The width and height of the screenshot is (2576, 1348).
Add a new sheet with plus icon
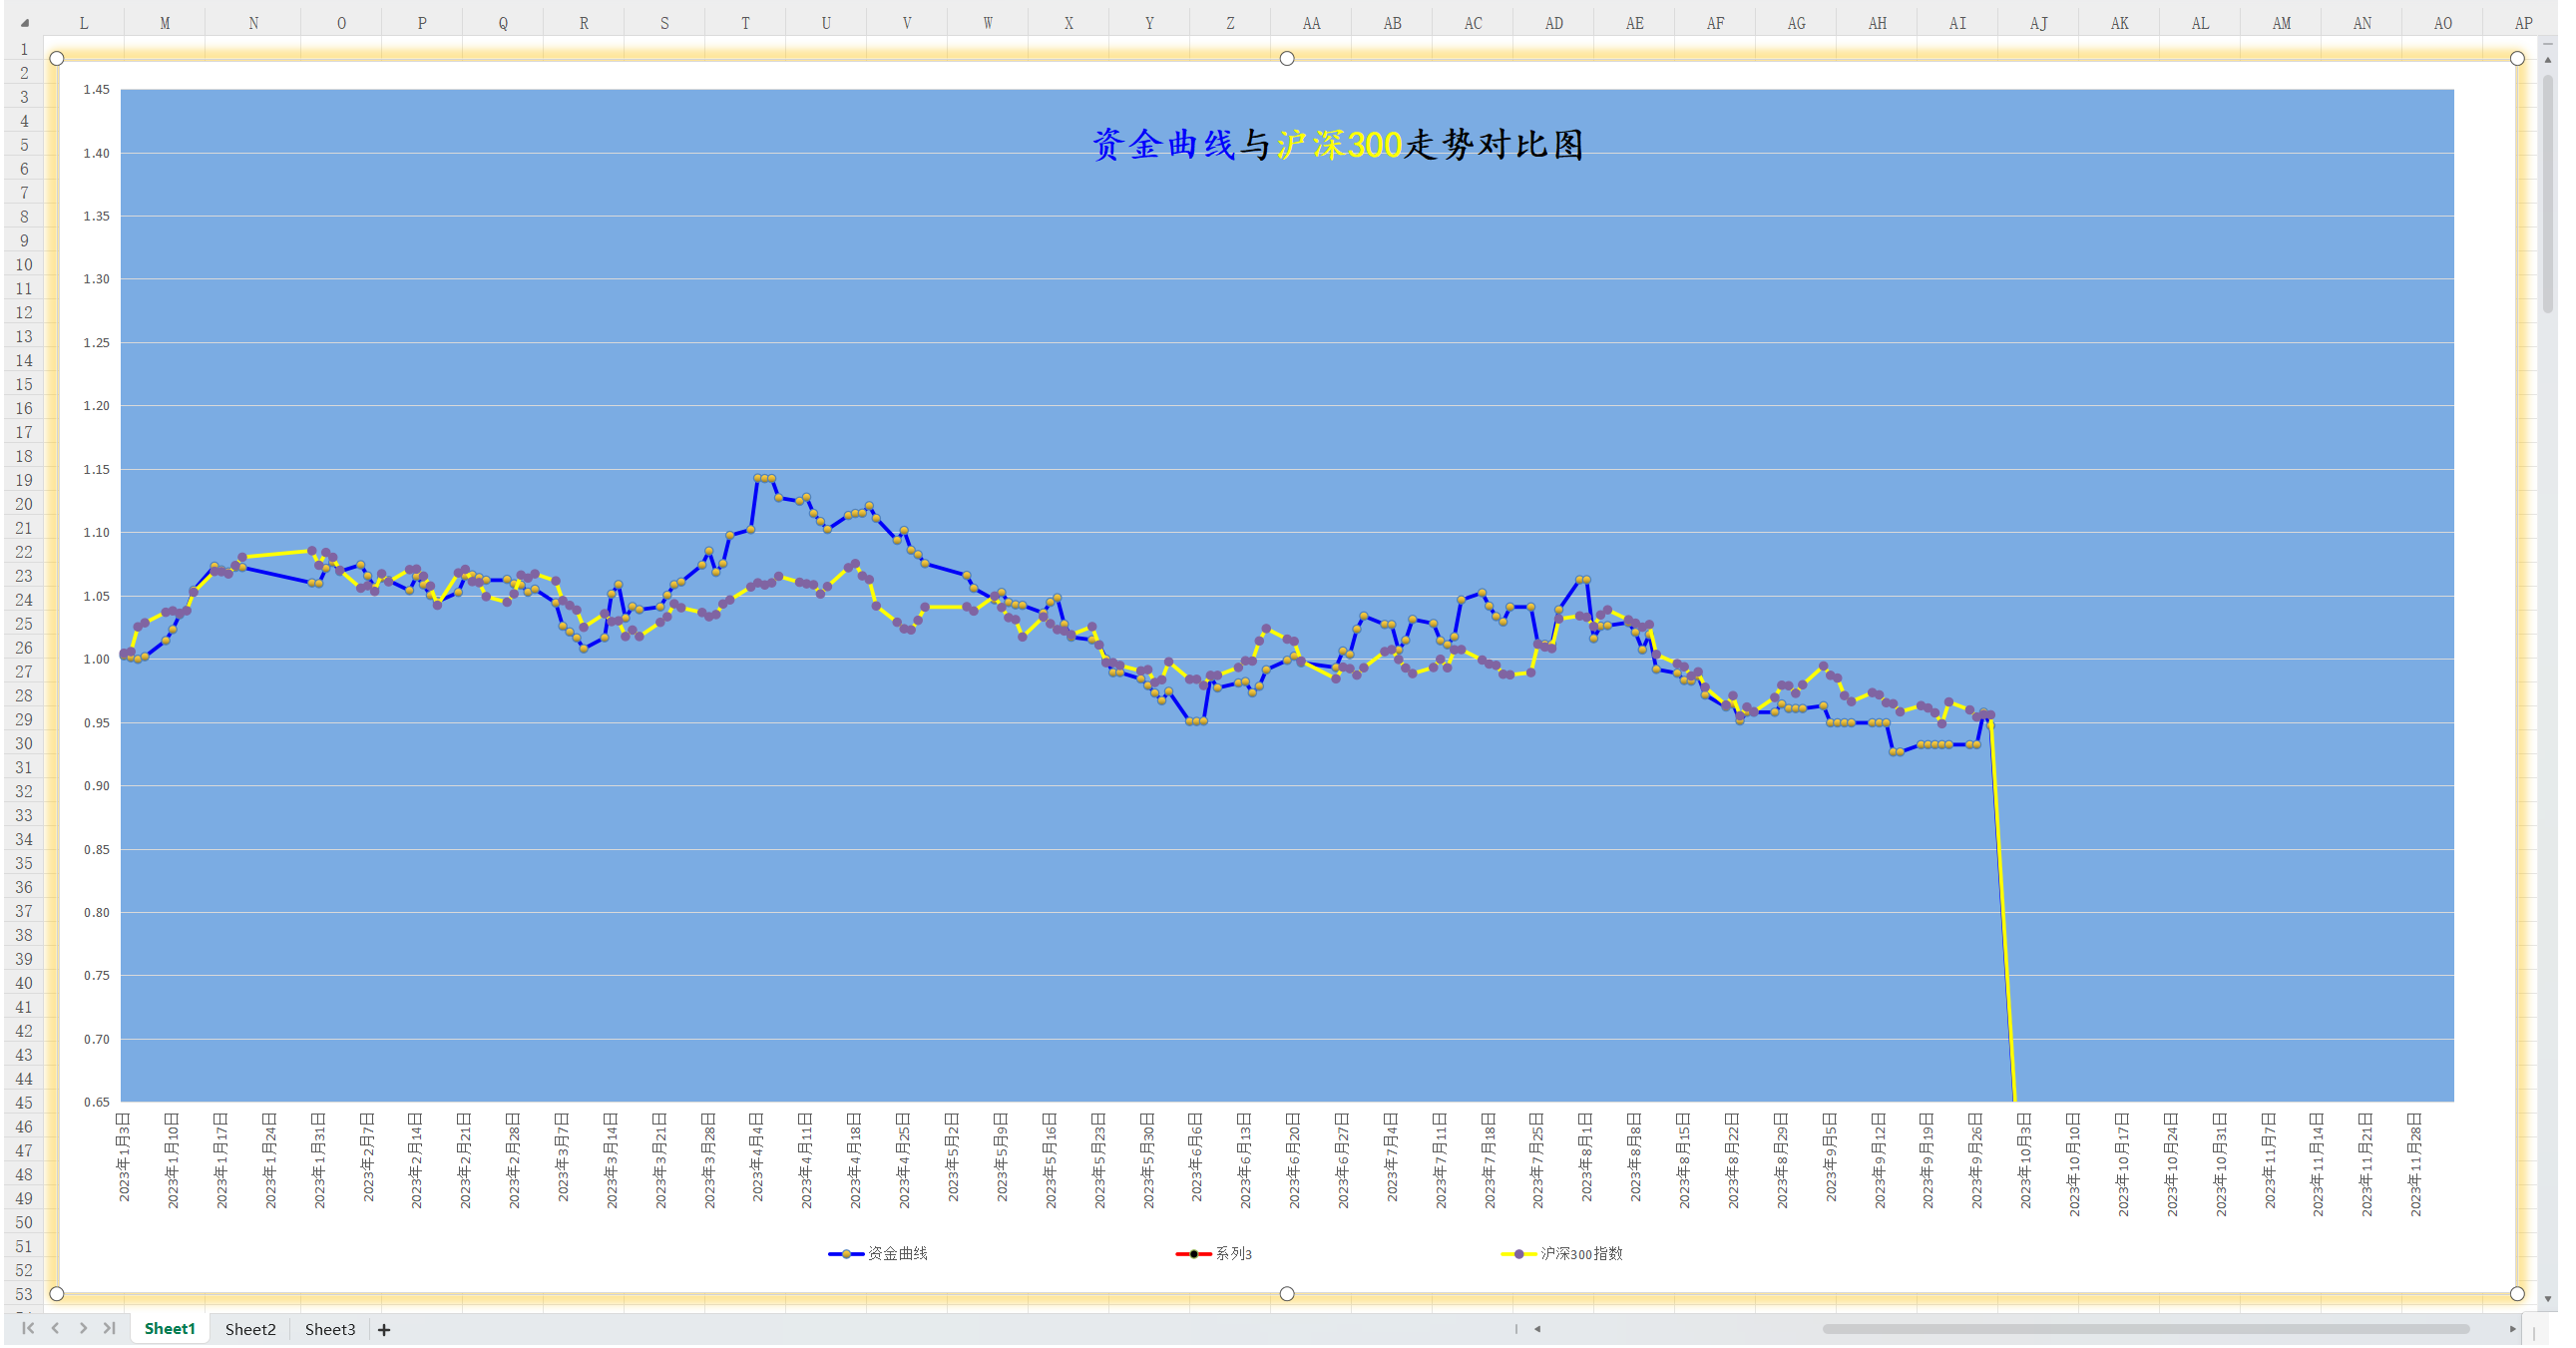(384, 1329)
